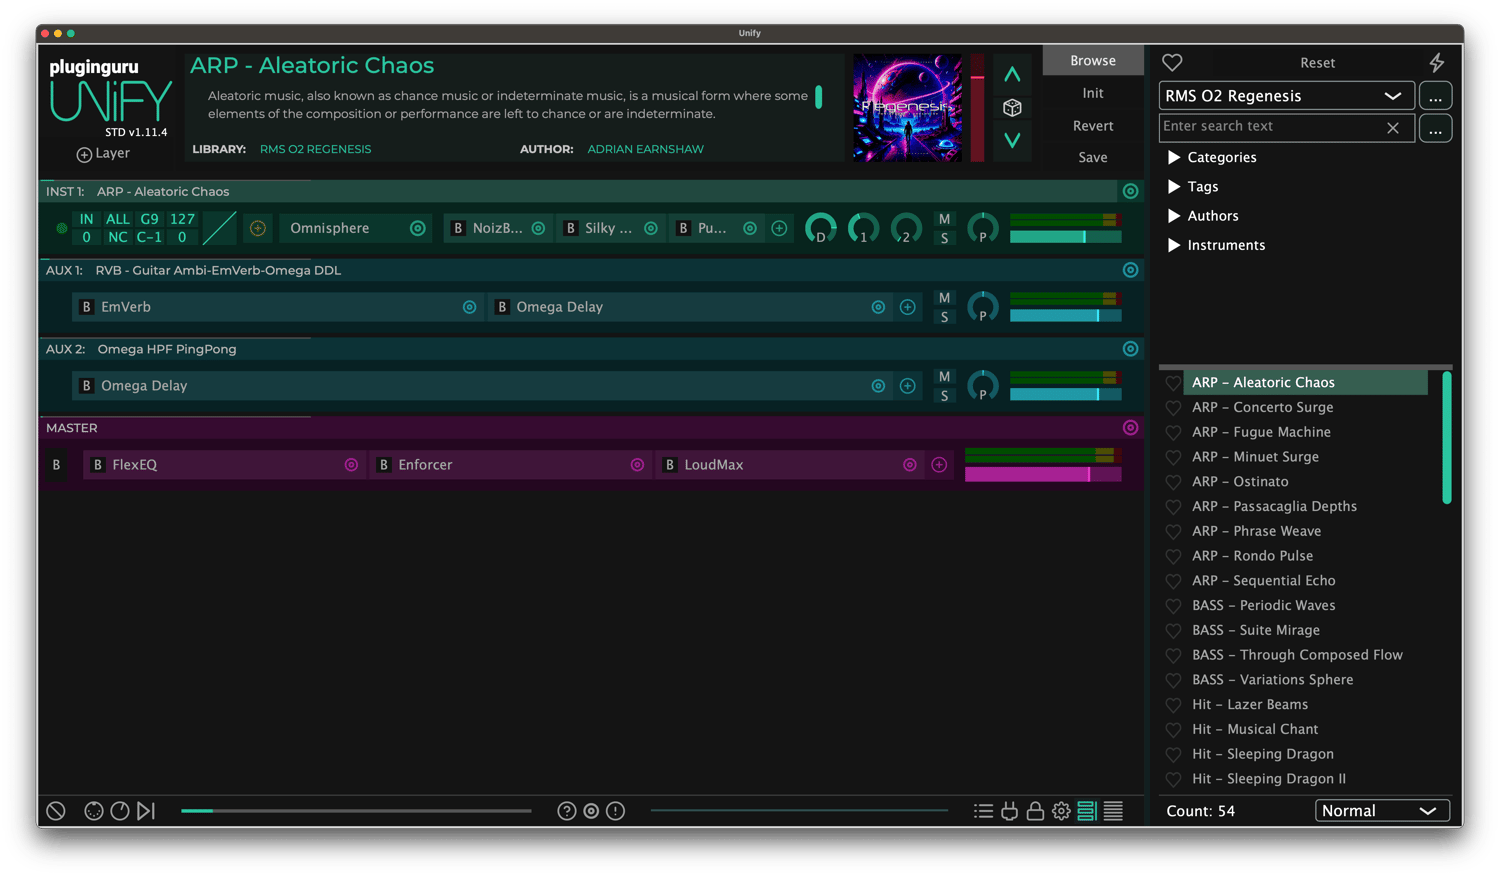1500x876 pixels.
Task: Add audio effect after Pu... on INST 1
Action: (x=779, y=229)
